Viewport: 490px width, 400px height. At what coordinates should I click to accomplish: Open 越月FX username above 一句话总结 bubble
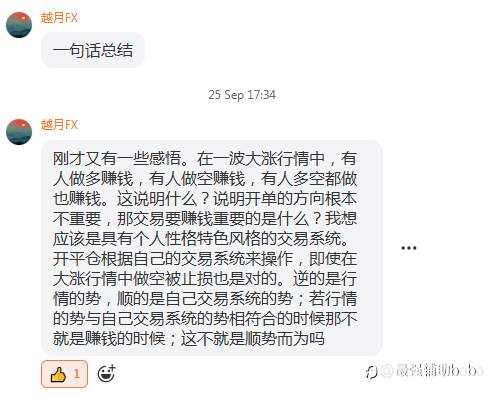[59, 17]
